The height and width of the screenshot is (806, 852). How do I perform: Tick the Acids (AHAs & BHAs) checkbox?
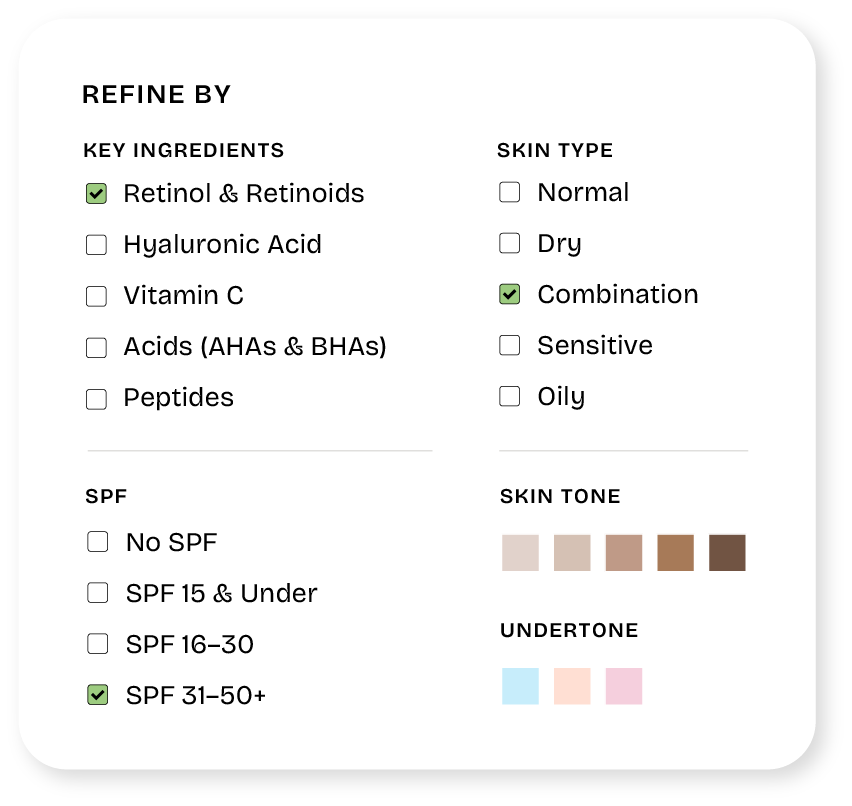(96, 348)
